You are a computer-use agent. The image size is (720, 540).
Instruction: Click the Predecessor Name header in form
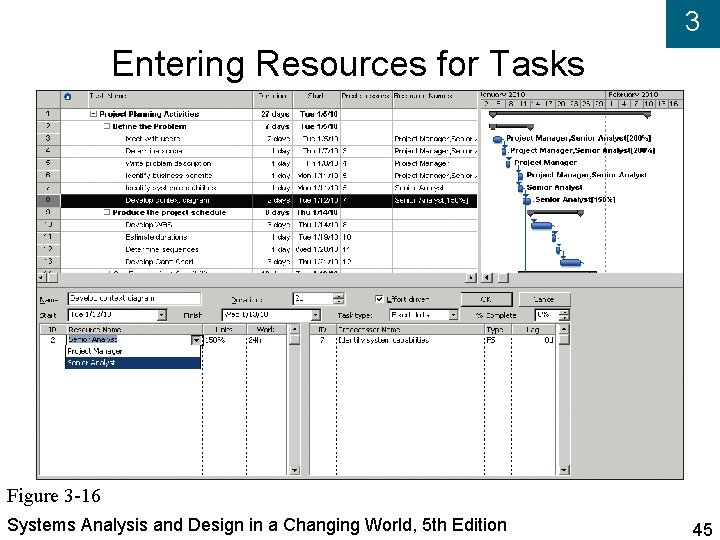click(x=410, y=330)
